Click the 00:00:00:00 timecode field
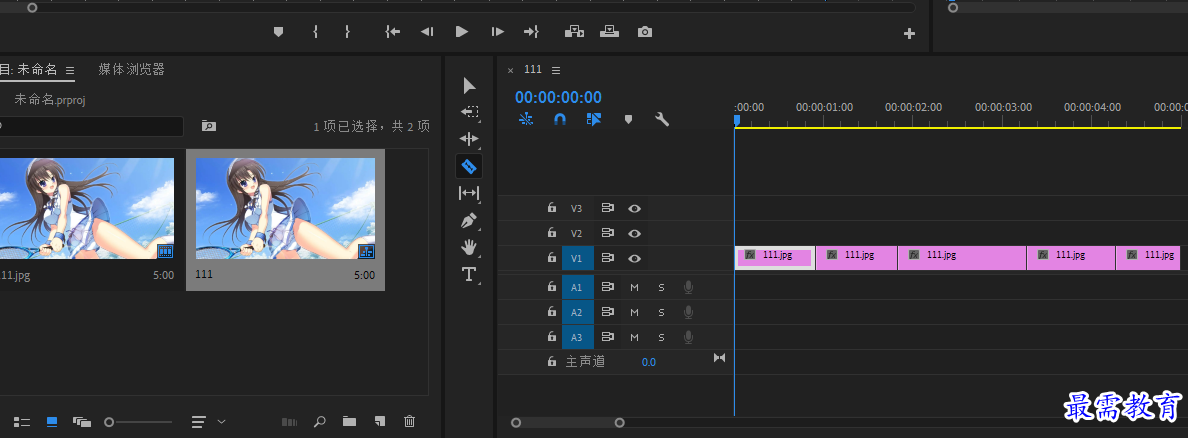This screenshot has width=1188, height=438. click(558, 97)
